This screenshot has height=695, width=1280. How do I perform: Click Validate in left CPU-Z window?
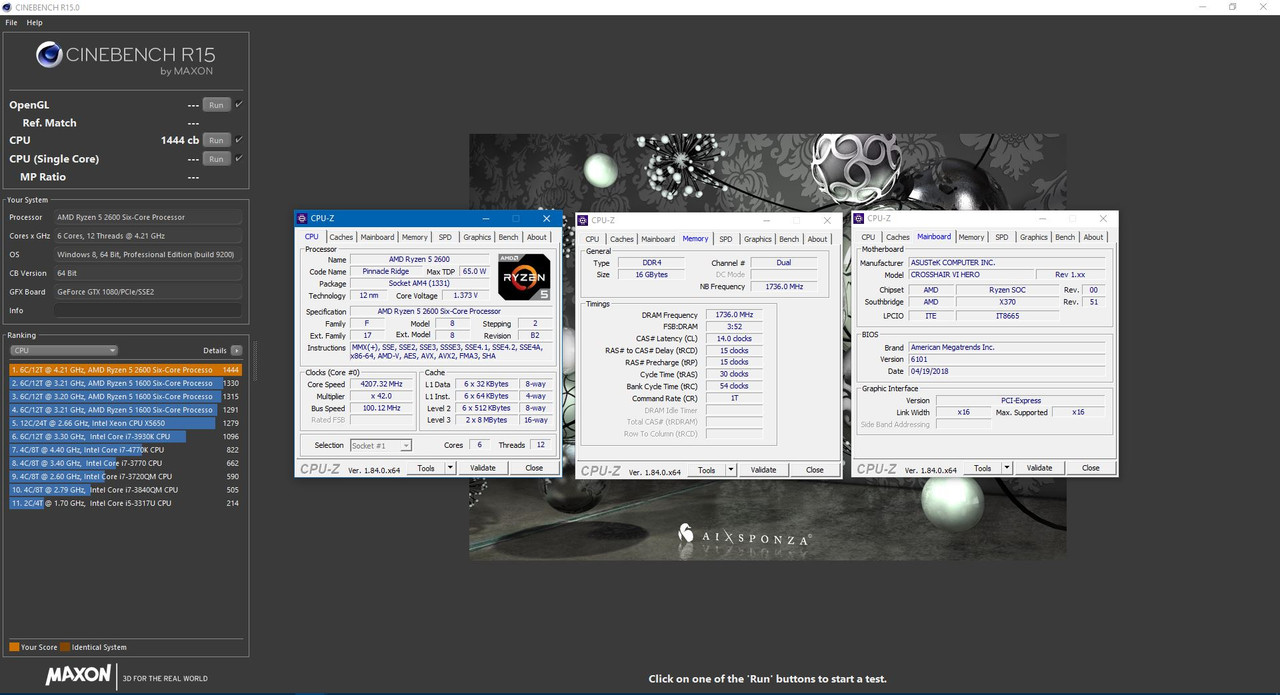(x=482, y=468)
